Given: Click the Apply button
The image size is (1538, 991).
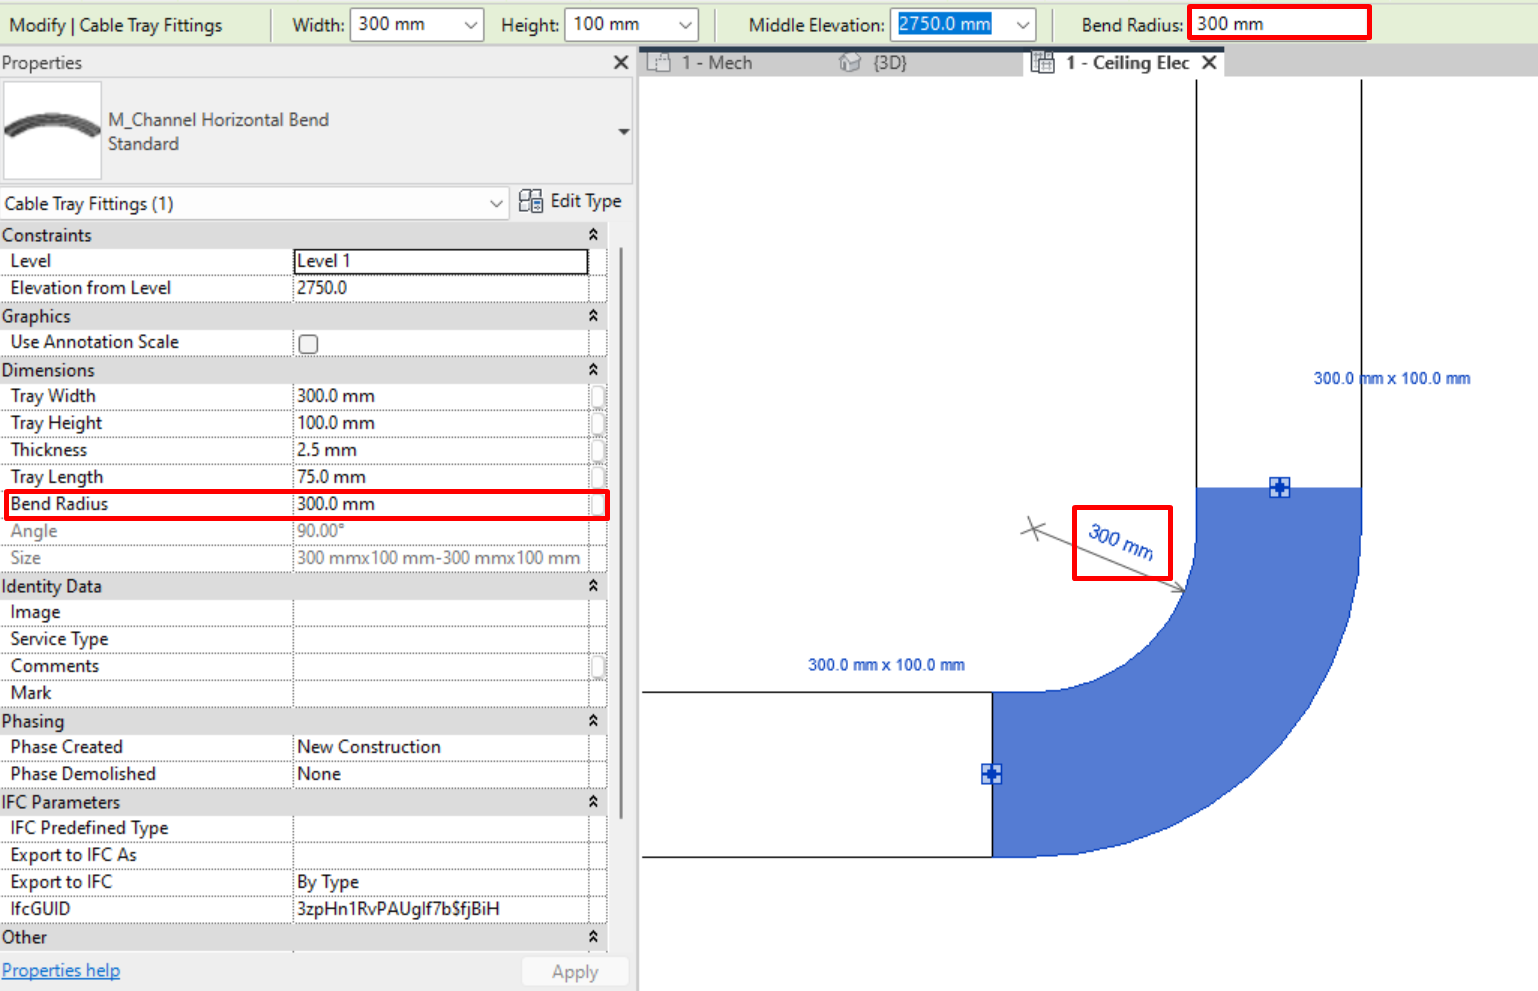Looking at the screenshot, I should [575, 972].
